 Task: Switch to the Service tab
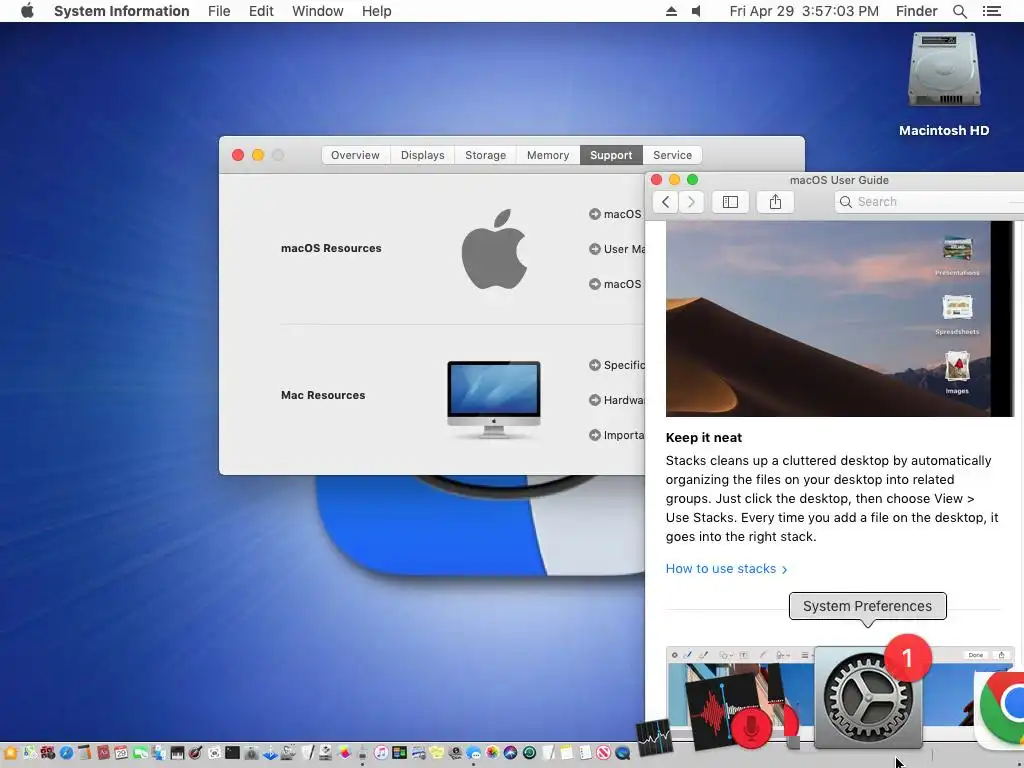click(x=673, y=155)
